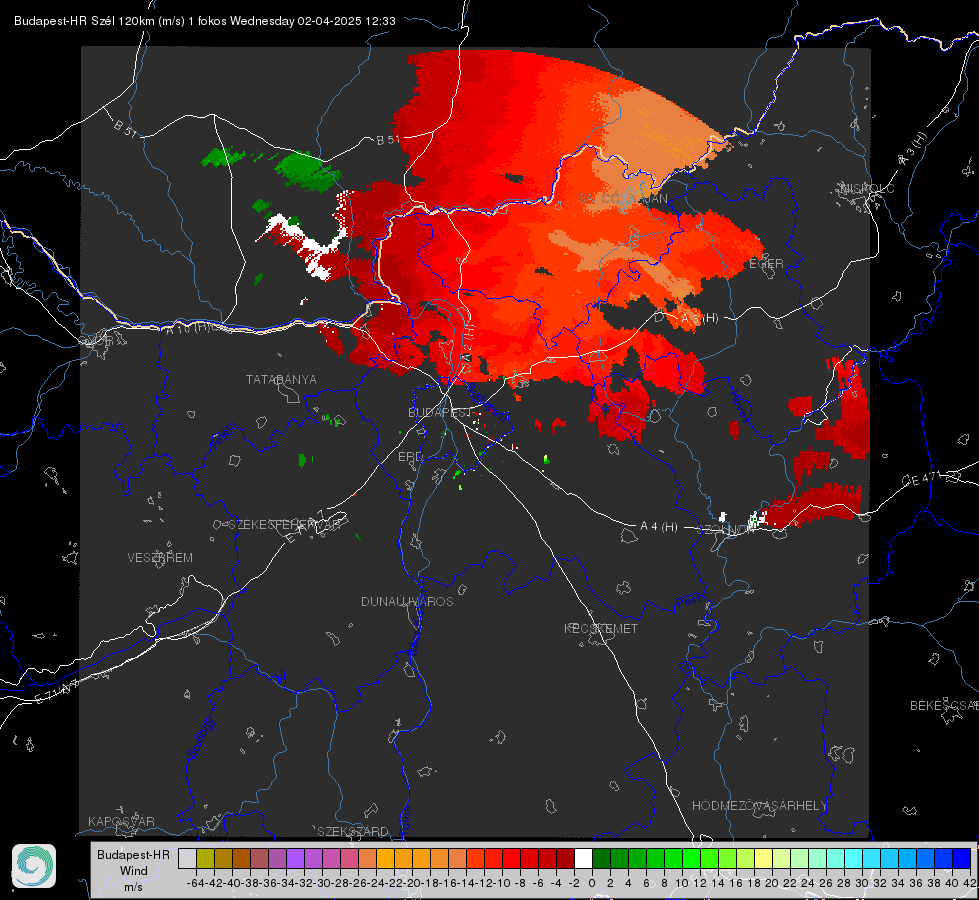The width and height of the screenshot is (979, 900).
Task: Click the legend value 20
Action: (772, 883)
